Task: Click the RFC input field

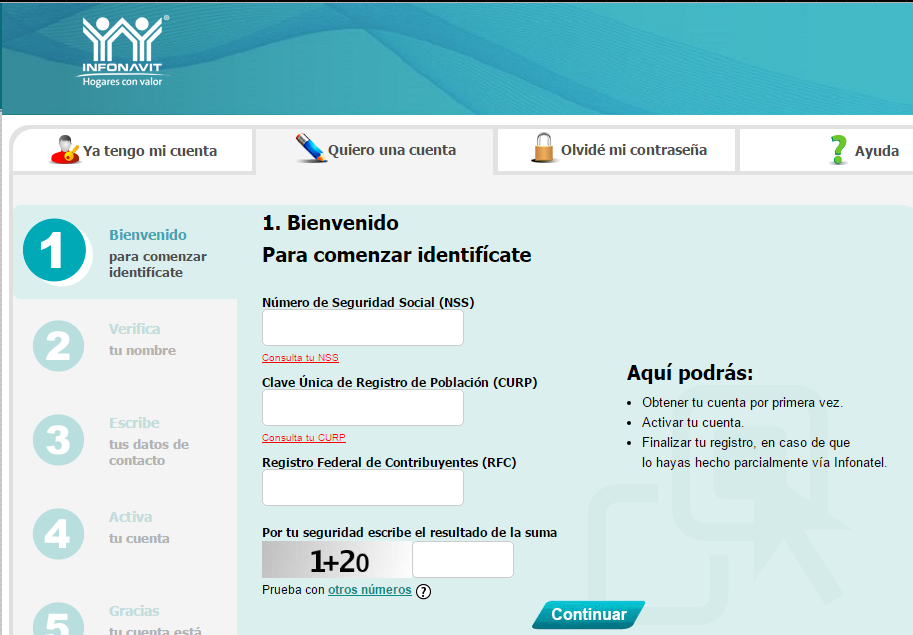Action: tap(362, 487)
